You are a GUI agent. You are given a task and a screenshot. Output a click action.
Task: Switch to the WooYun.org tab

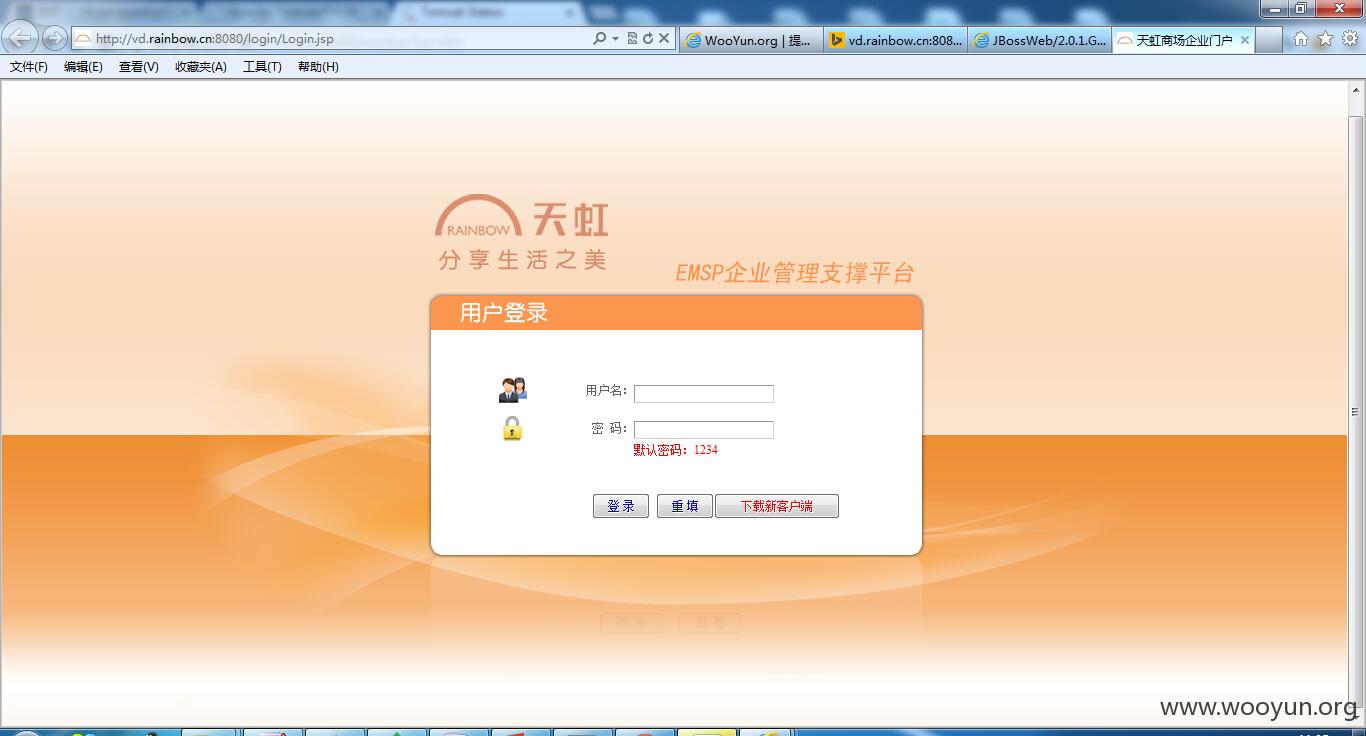751,40
